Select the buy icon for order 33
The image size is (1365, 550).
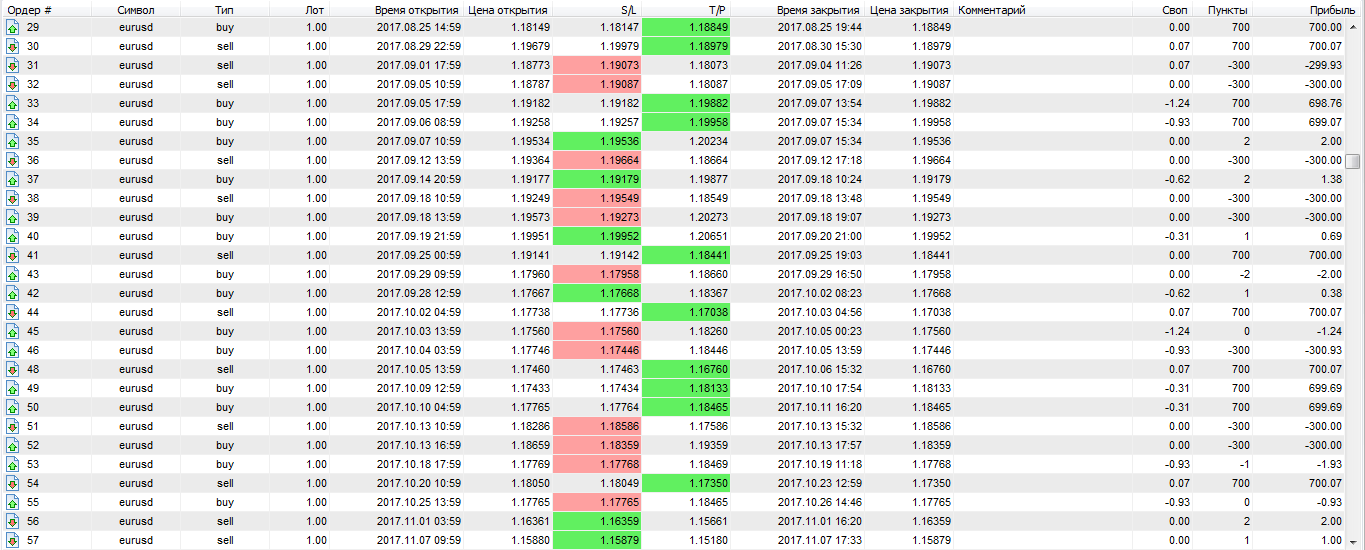point(12,103)
